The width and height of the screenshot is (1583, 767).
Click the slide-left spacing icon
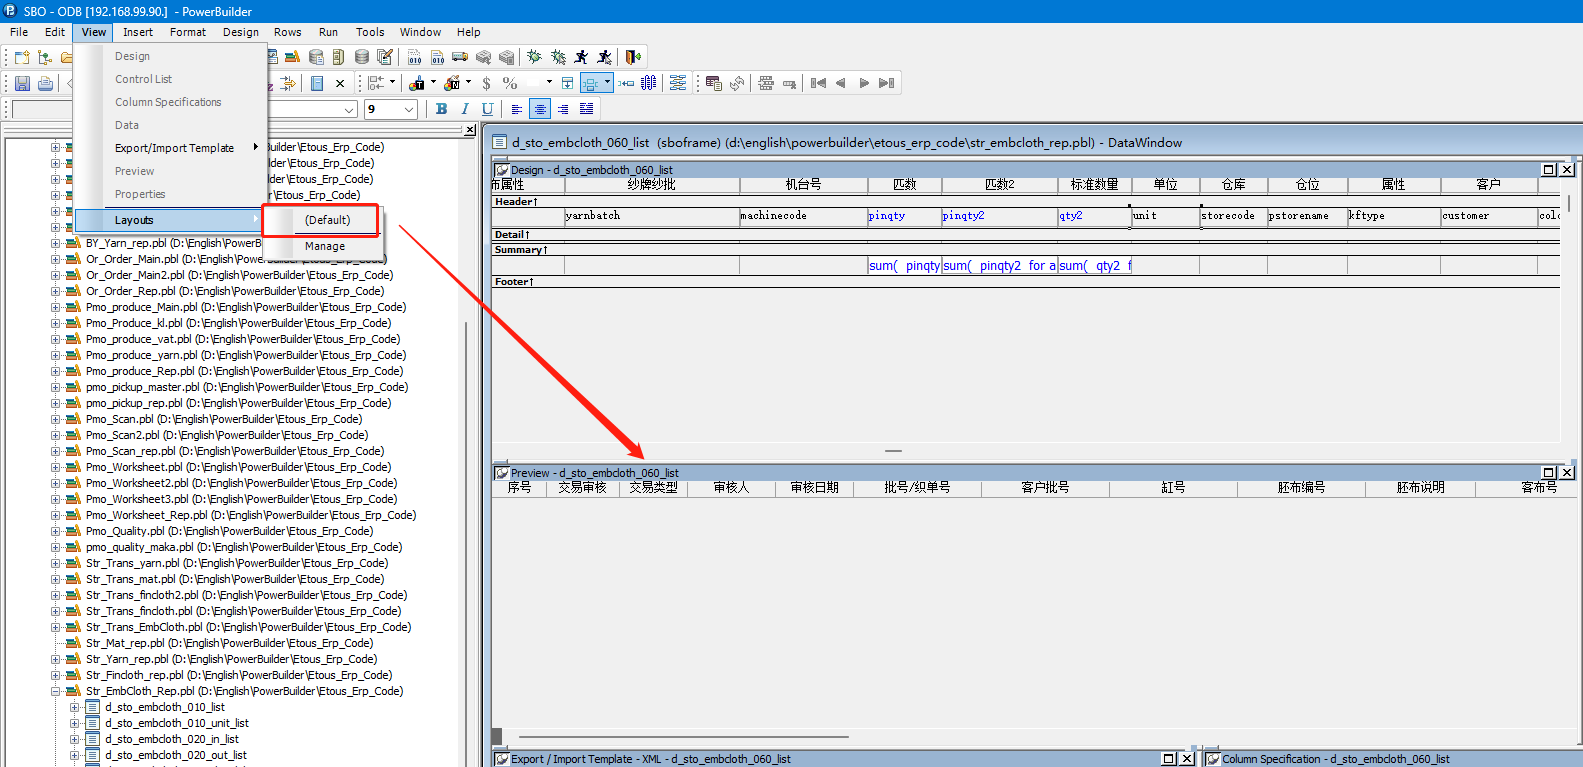pyautogui.click(x=626, y=83)
